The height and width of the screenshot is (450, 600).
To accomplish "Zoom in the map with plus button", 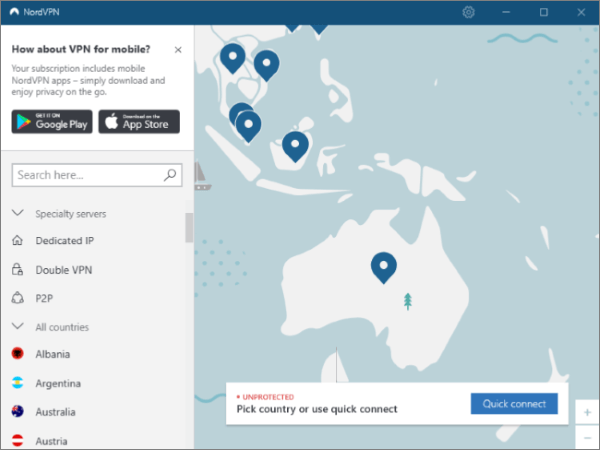I will click(587, 412).
